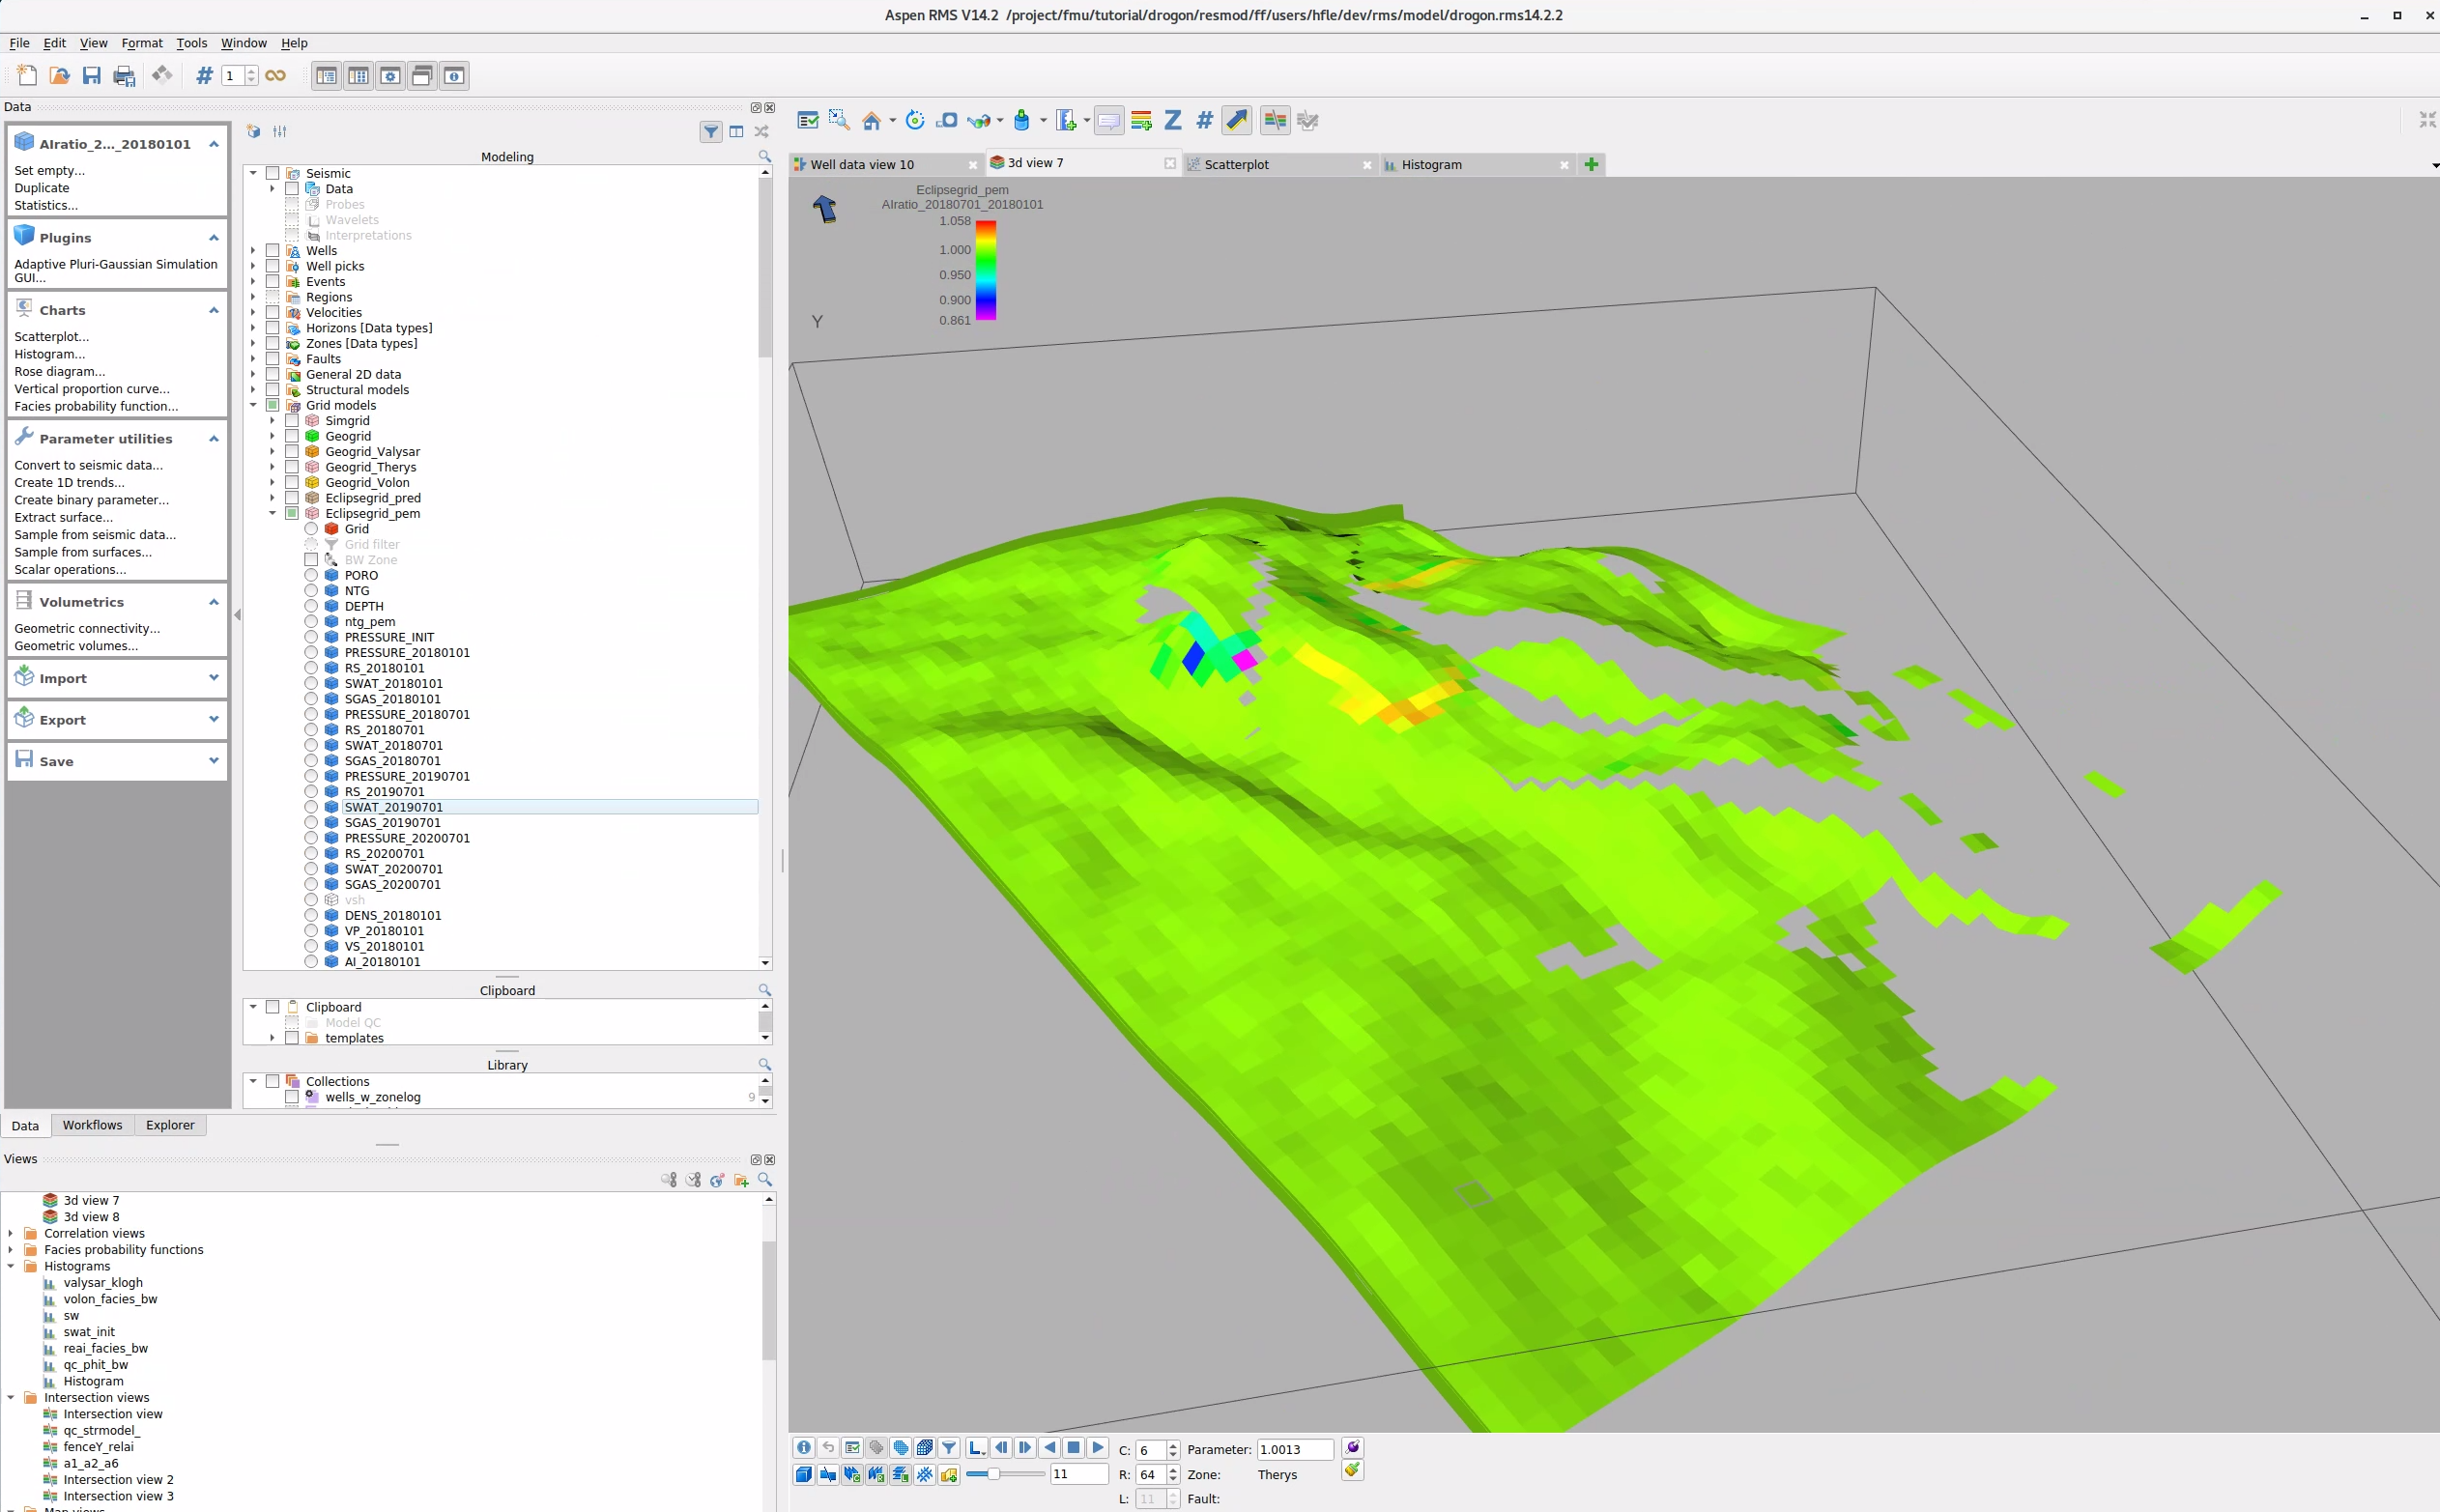Toggle the Wells visibility checkbox
The width and height of the screenshot is (2440, 1512).
[272, 251]
